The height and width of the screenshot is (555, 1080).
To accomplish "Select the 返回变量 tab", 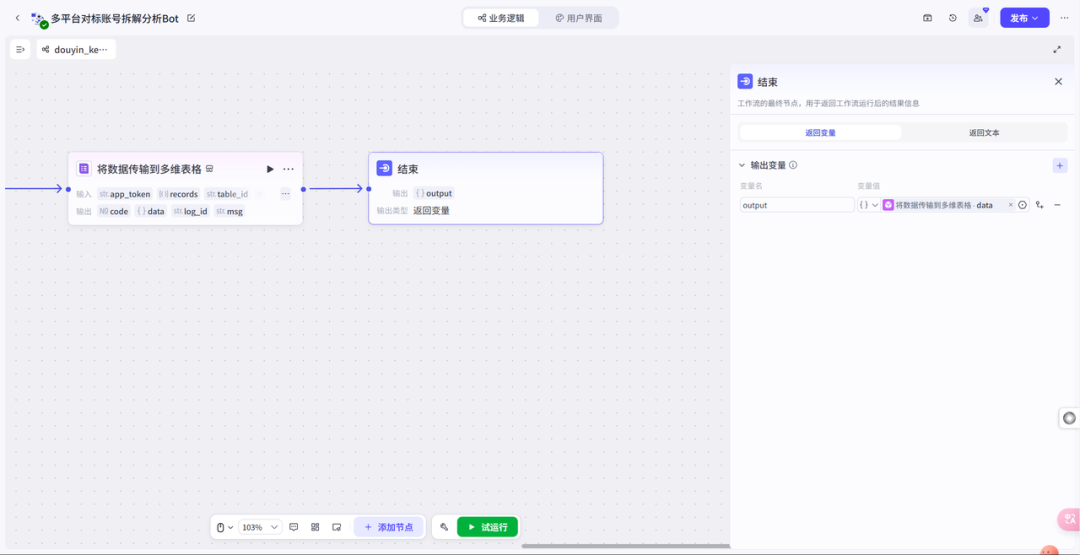I will click(x=820, y=132).
